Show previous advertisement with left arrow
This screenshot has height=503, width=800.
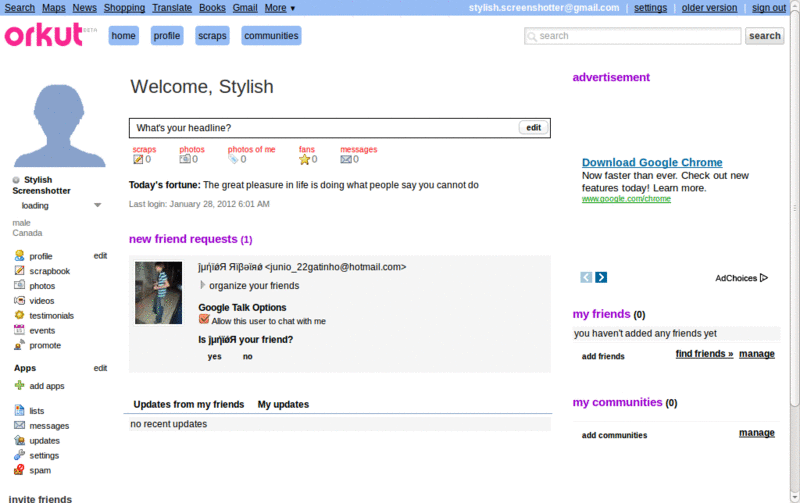(x=586, y=277)
